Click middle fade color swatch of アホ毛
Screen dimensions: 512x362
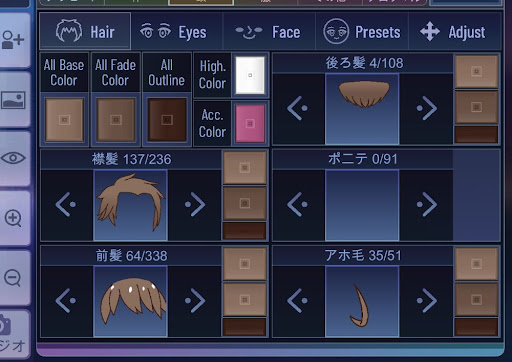click(476, 300)
